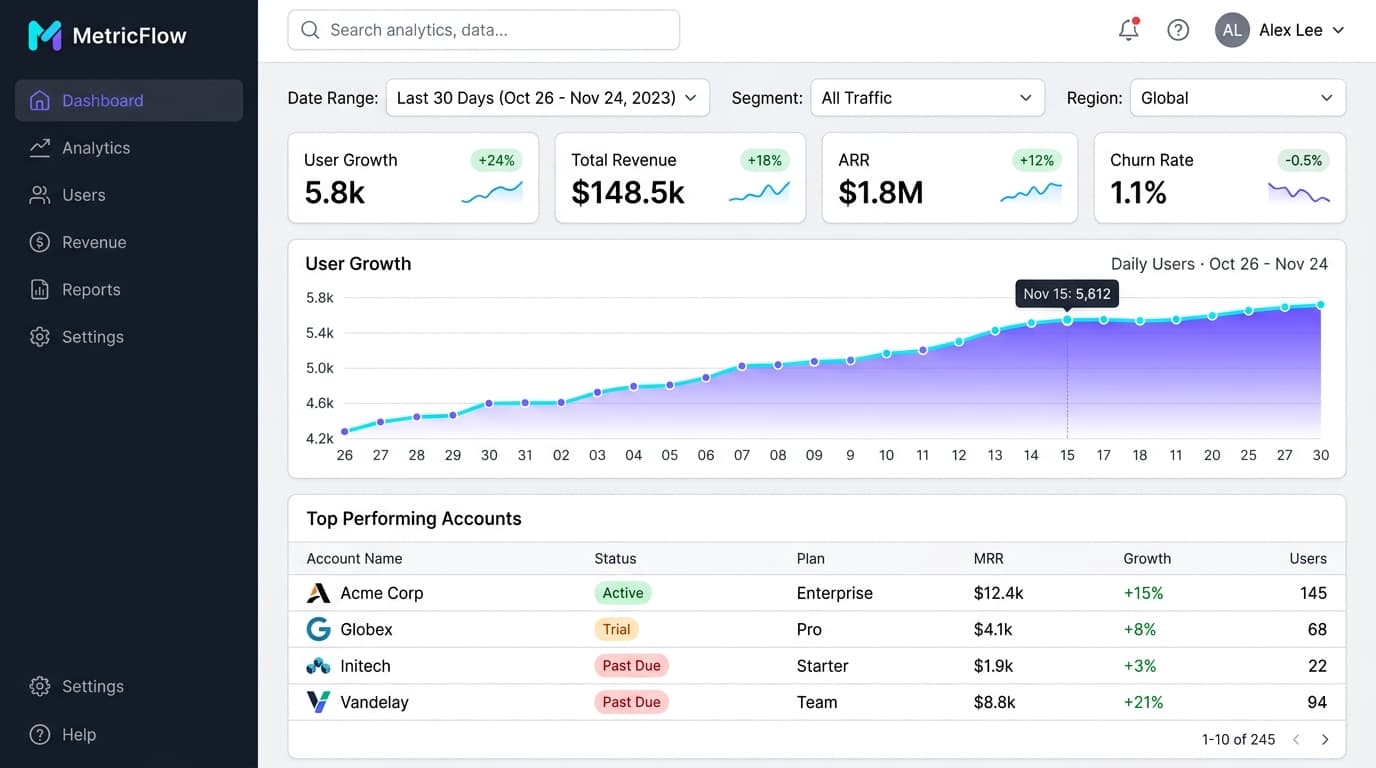Click the Alex Lee user name
1376x768 pixels.
[1290, 30]
